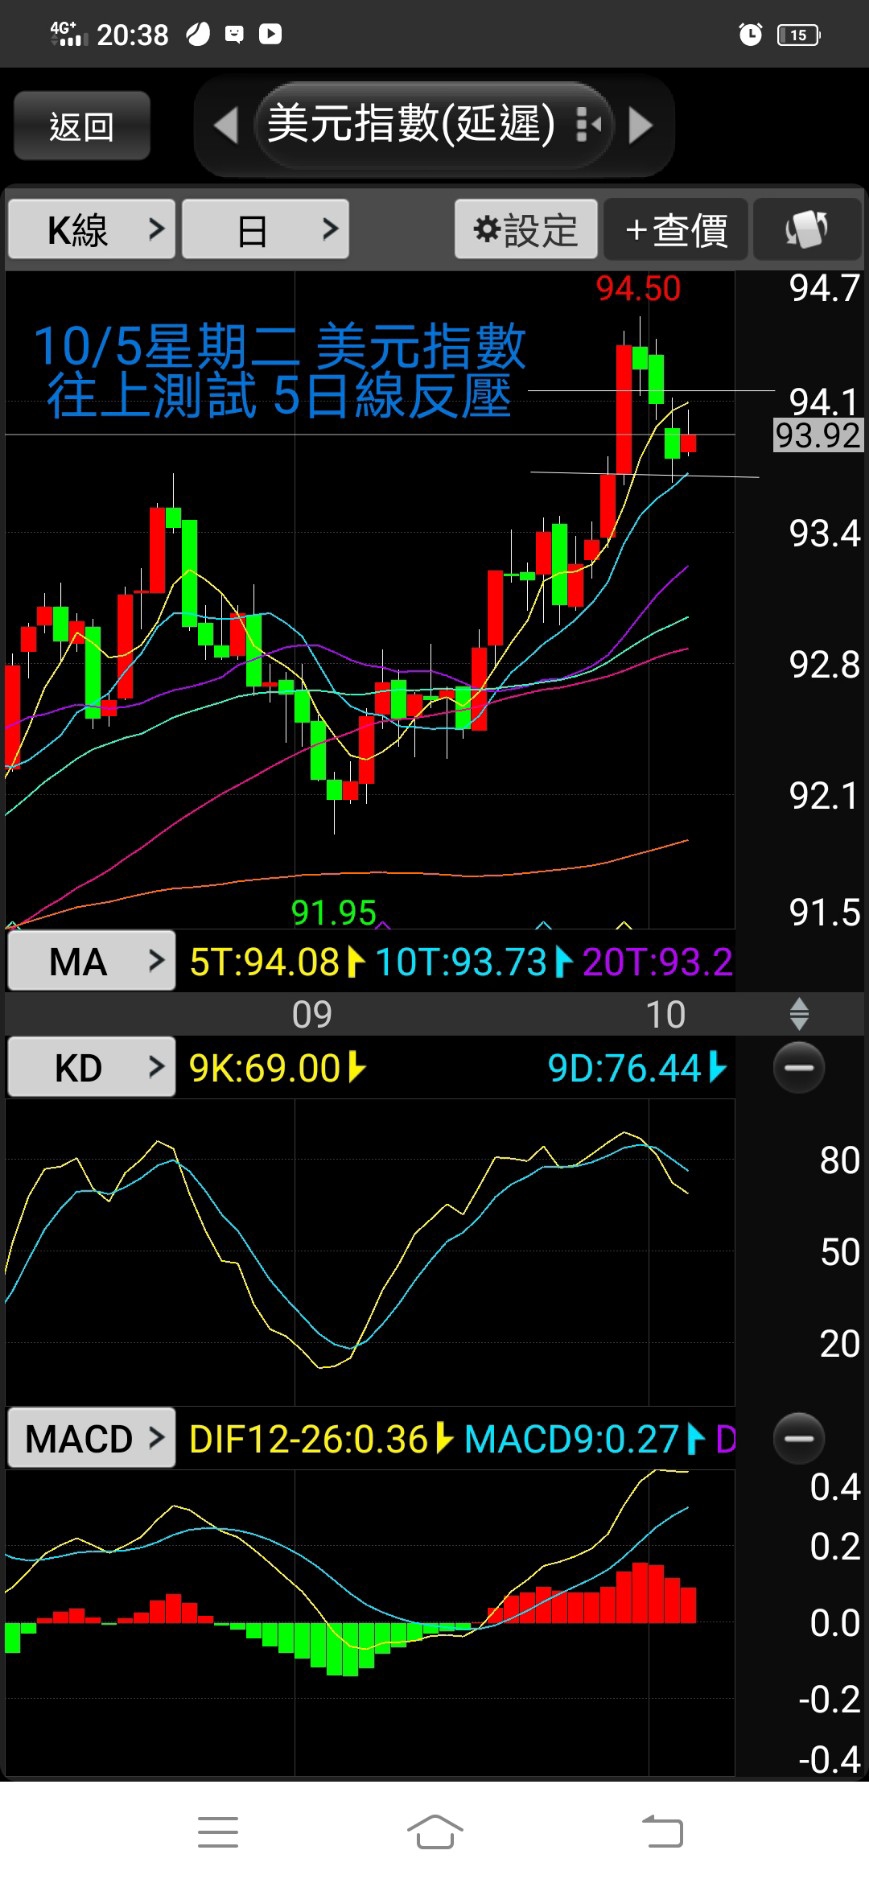Tap the +查價 price lookup button

tap(675, 230)
